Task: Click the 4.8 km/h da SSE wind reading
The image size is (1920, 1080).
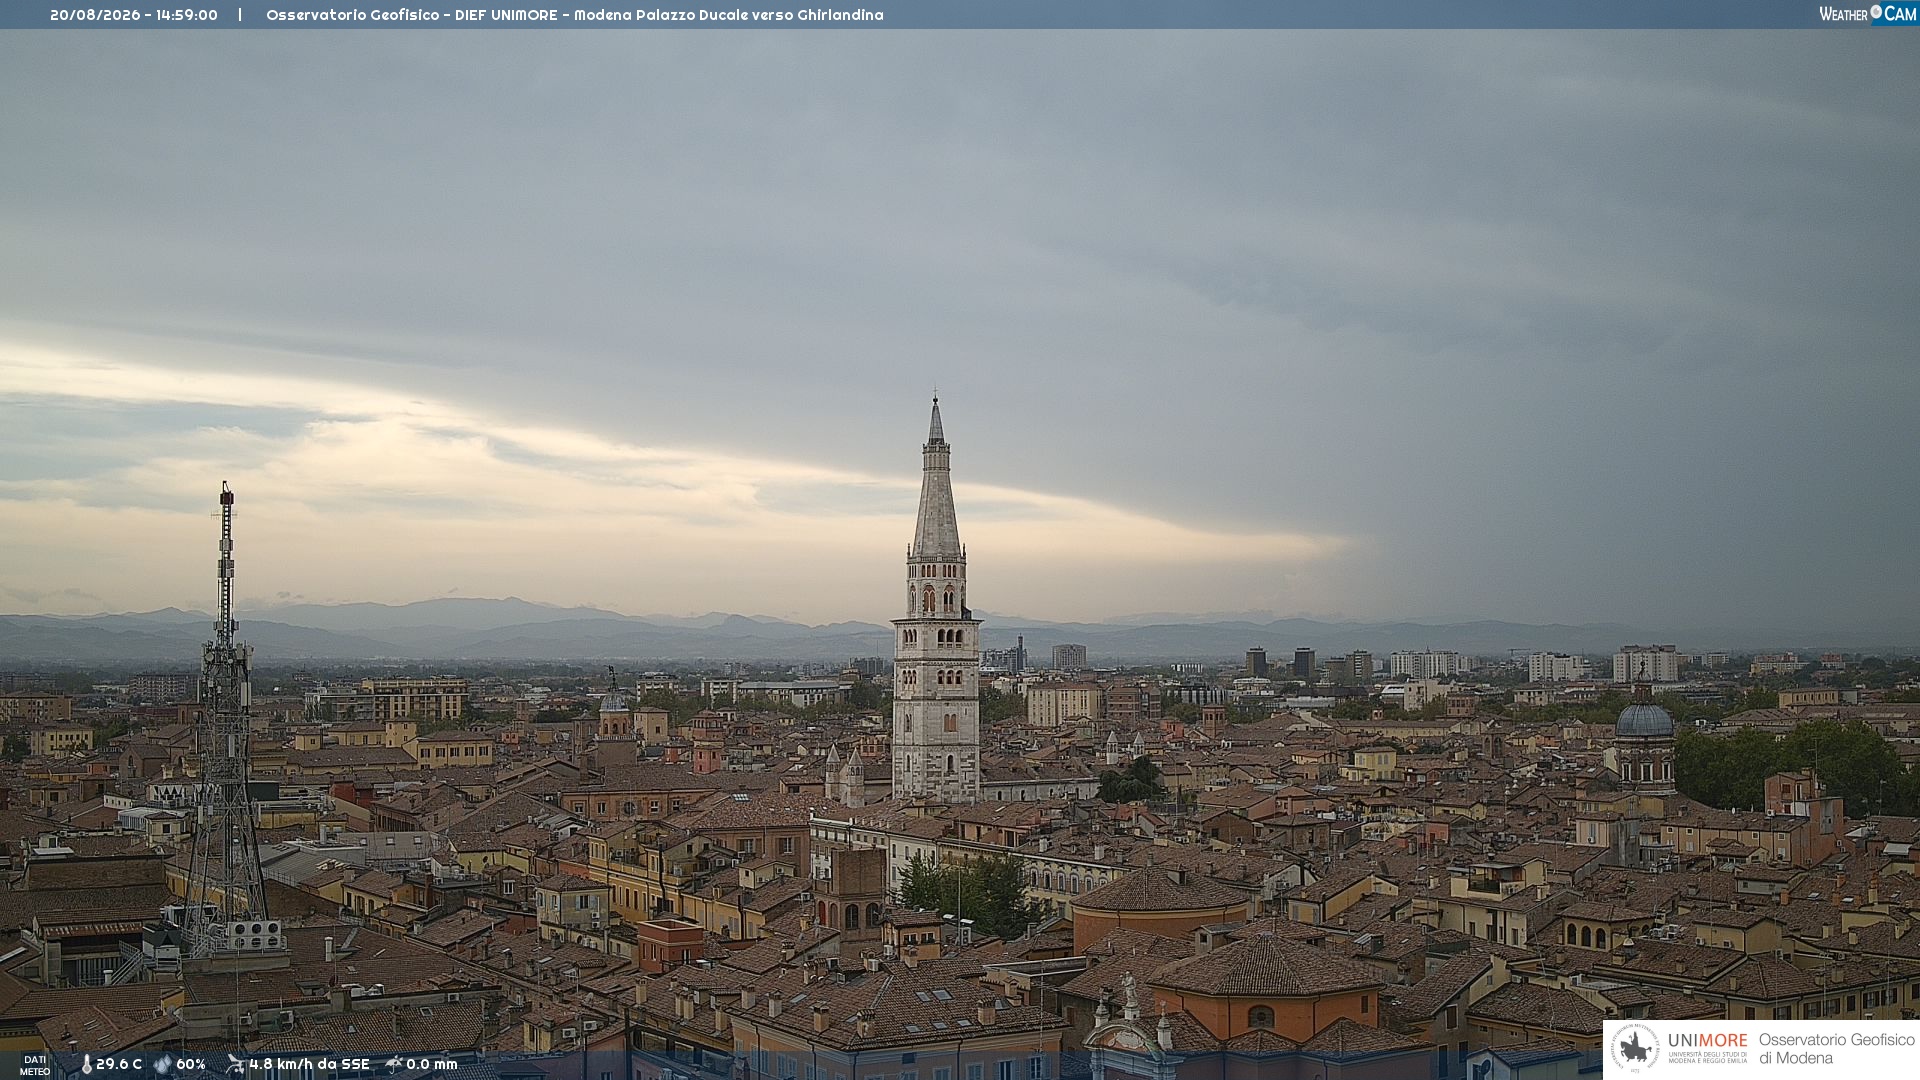Action: point(309,1064)
